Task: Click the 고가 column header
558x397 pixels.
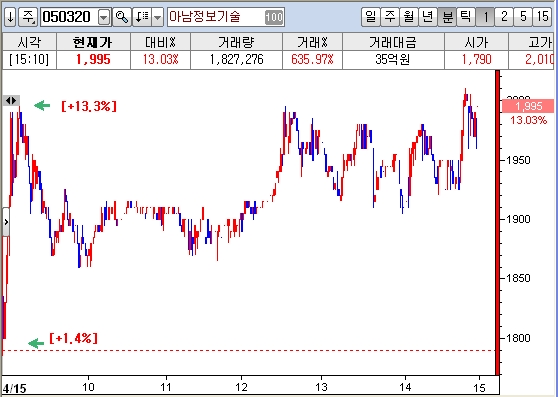Action: (531, 42)
